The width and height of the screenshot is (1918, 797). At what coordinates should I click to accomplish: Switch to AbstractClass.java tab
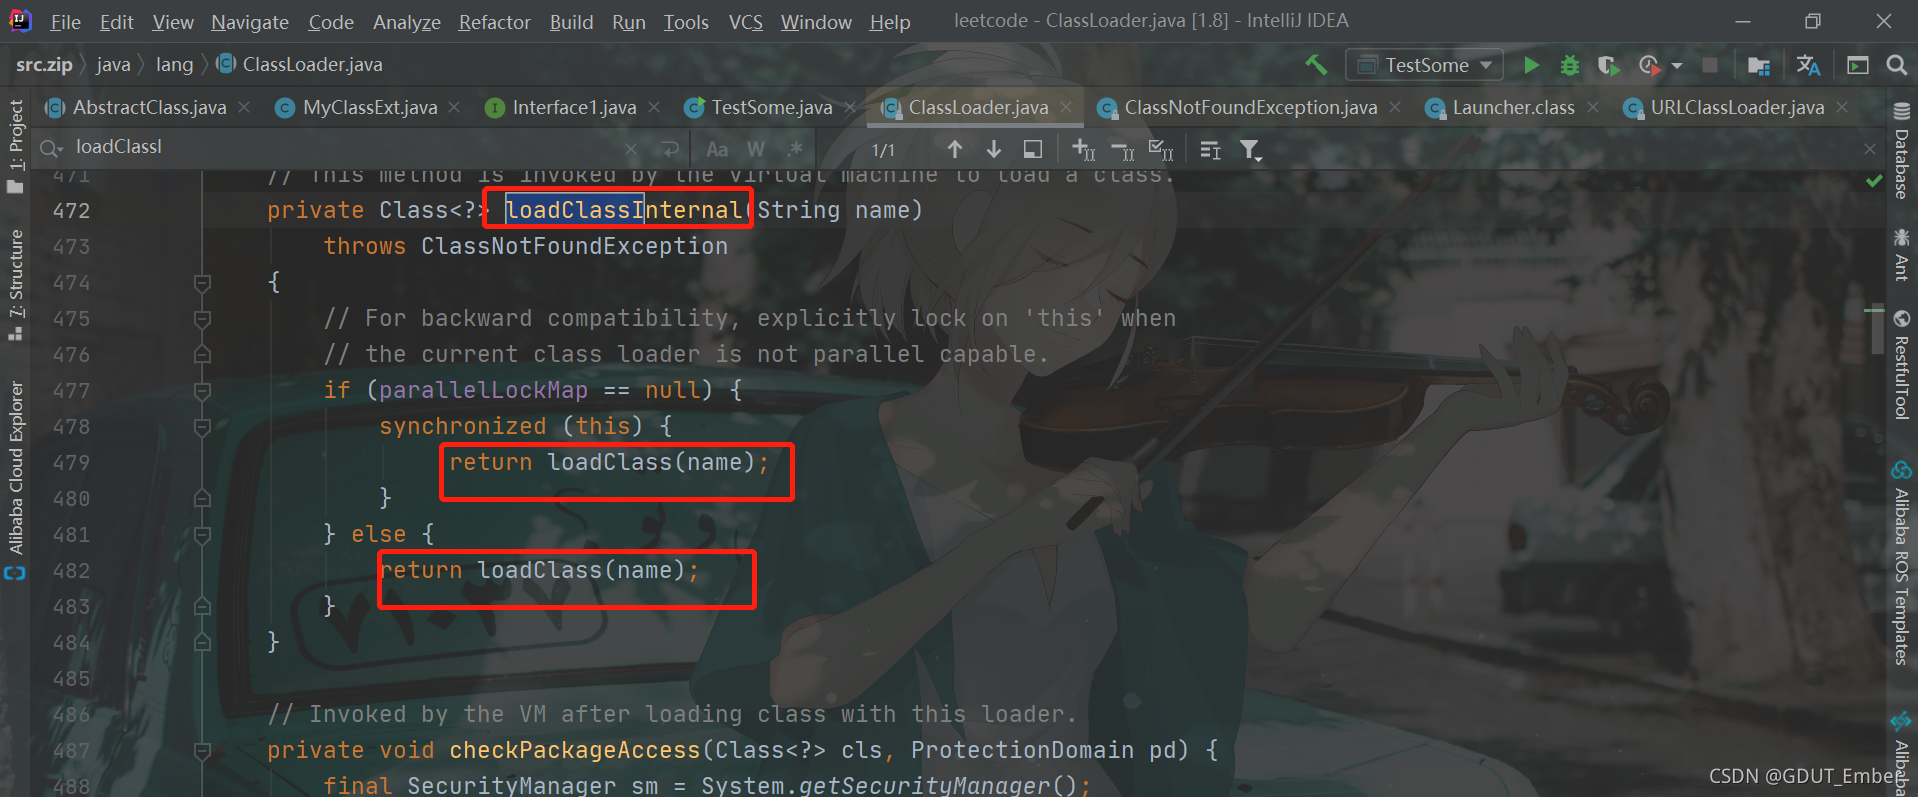(149, 107)
